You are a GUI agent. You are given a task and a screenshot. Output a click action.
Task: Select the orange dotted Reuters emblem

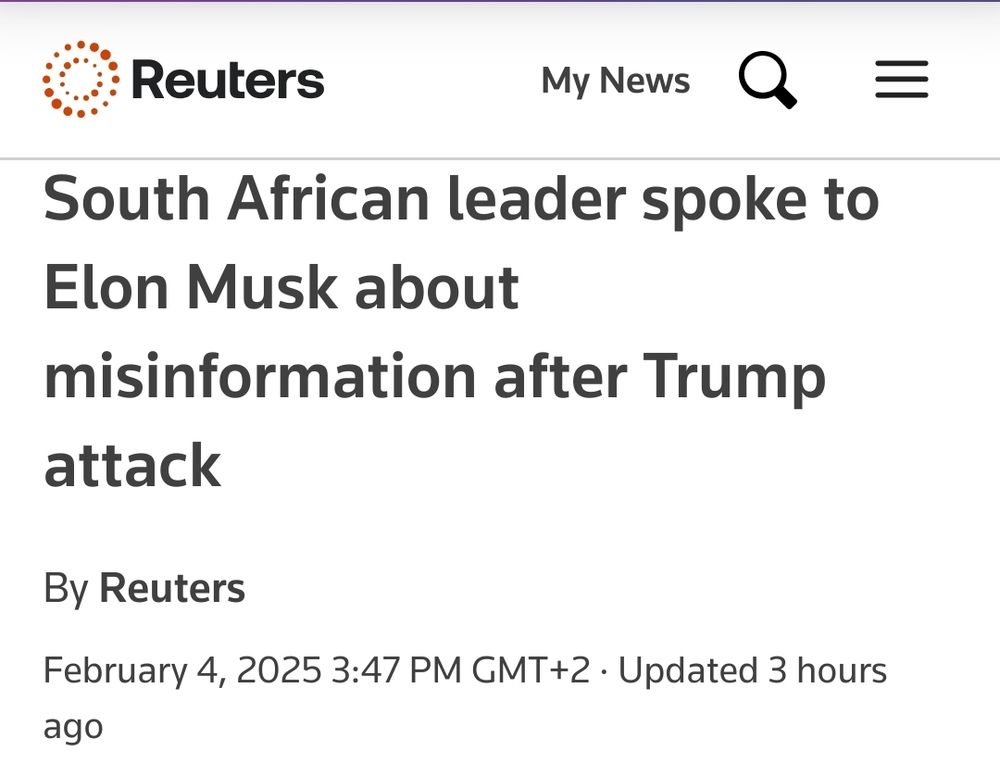(x=80, y=78)
